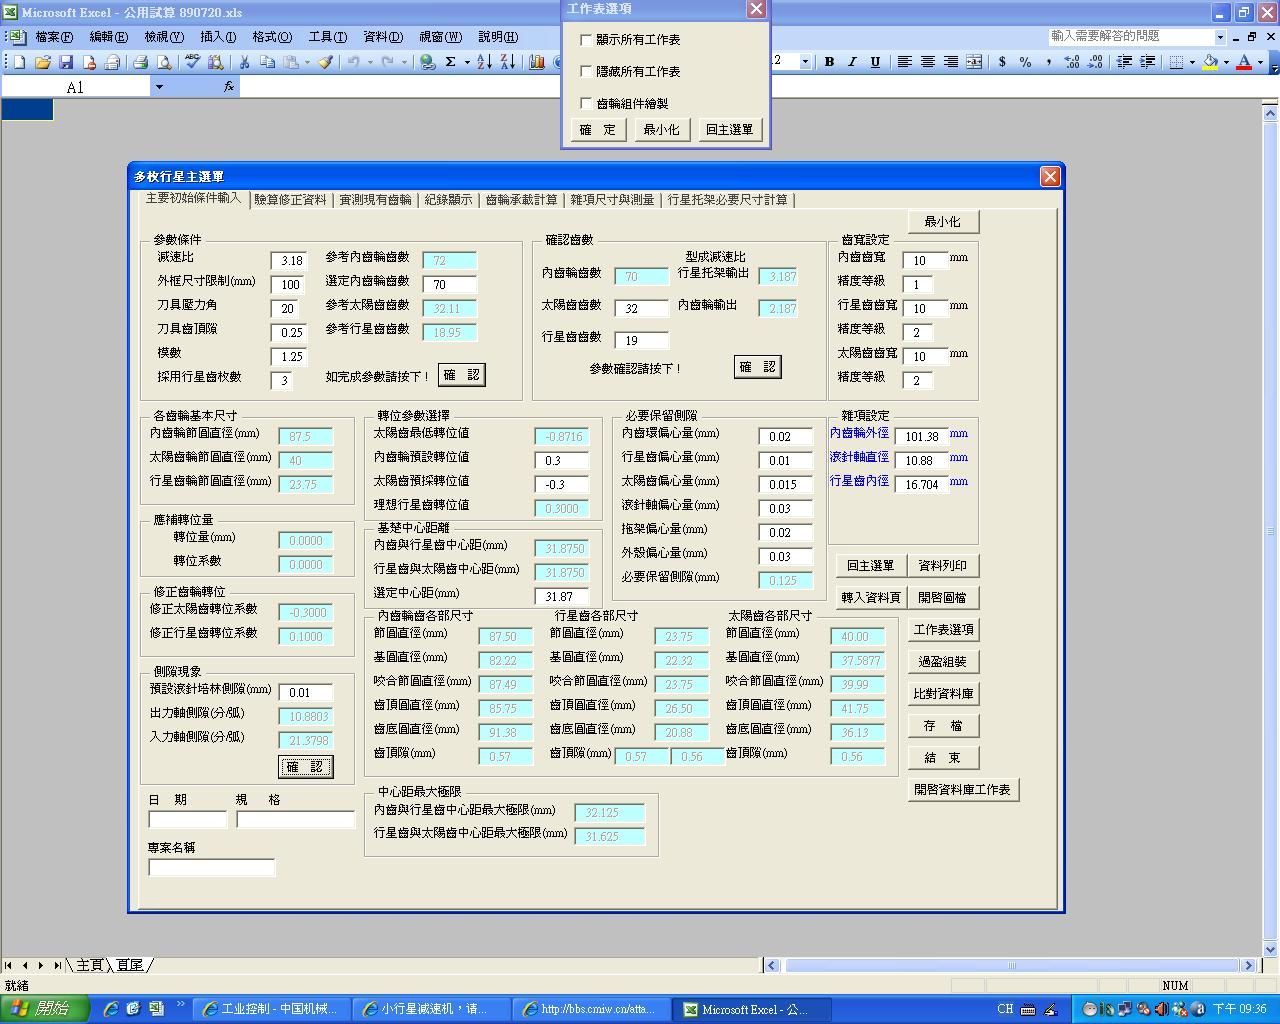1280x1024 pixels.
Task: Apply Currency style dollar icon
Action: click(x=1002, y=62)
